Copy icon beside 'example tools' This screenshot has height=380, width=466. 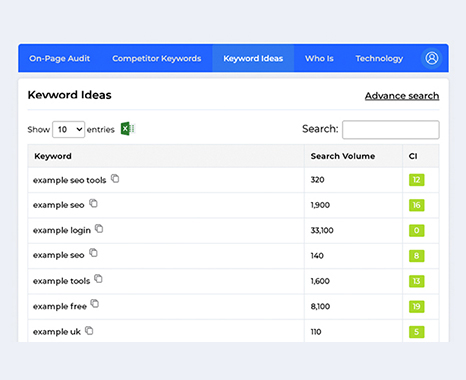click(x=98, y=279)
